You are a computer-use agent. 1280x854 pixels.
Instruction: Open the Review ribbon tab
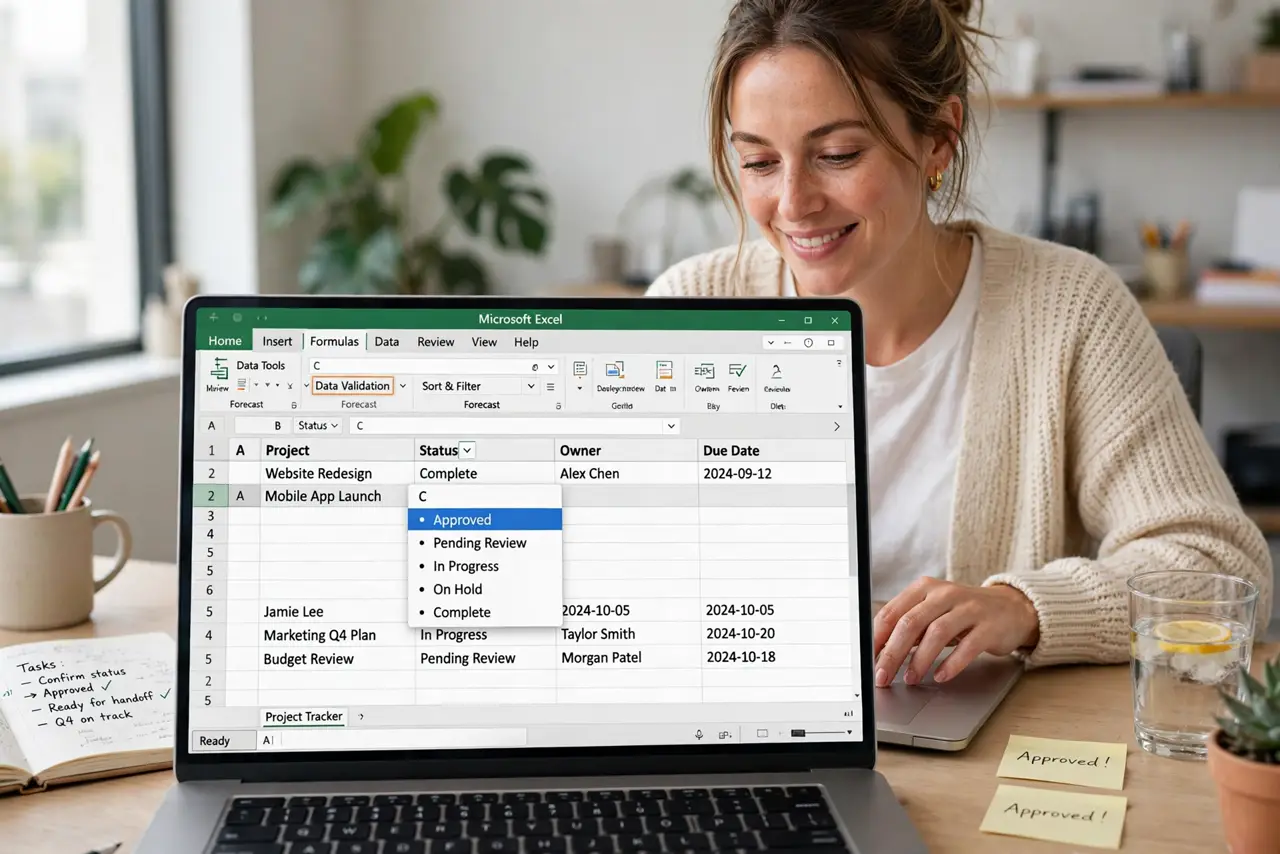436,342
